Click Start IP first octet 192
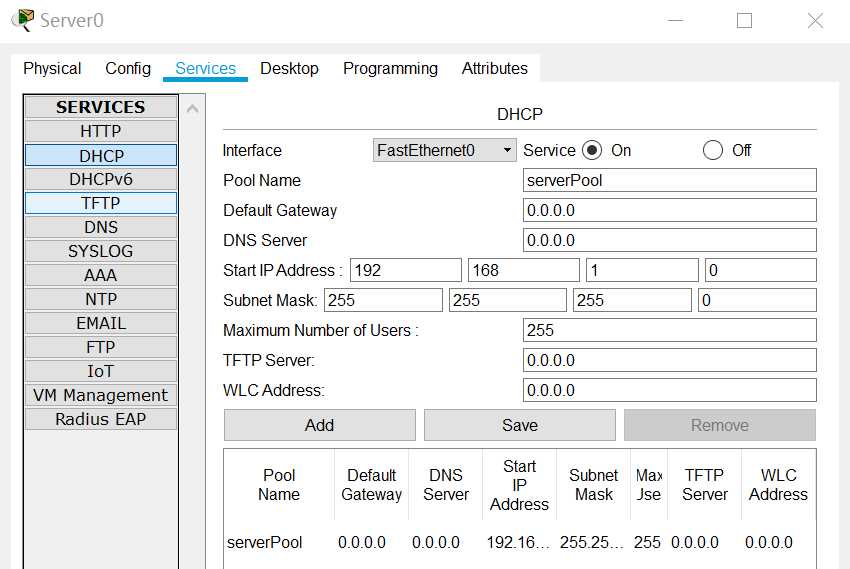The width and height of the screenshot is (850, 569). [x=406, y=270]
